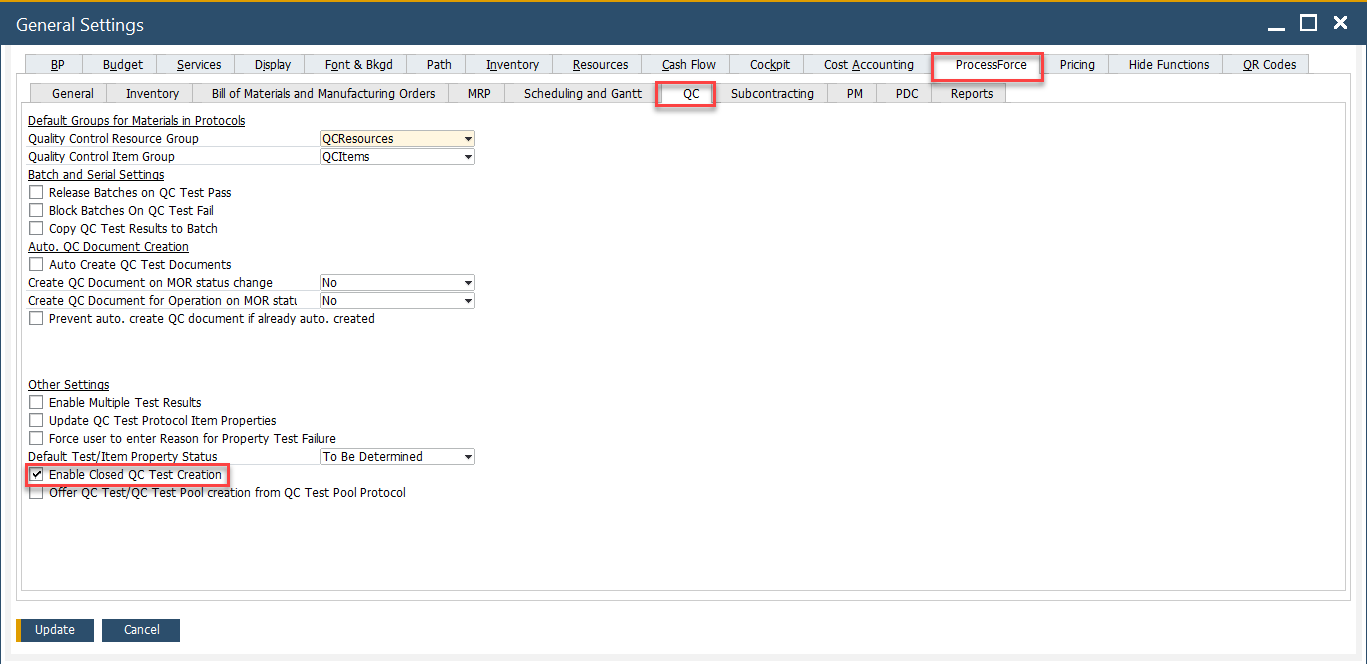Enable Multiple Test Results checkbox
The width and height of the screenshot is (1367, 664).
pos(37,403)
